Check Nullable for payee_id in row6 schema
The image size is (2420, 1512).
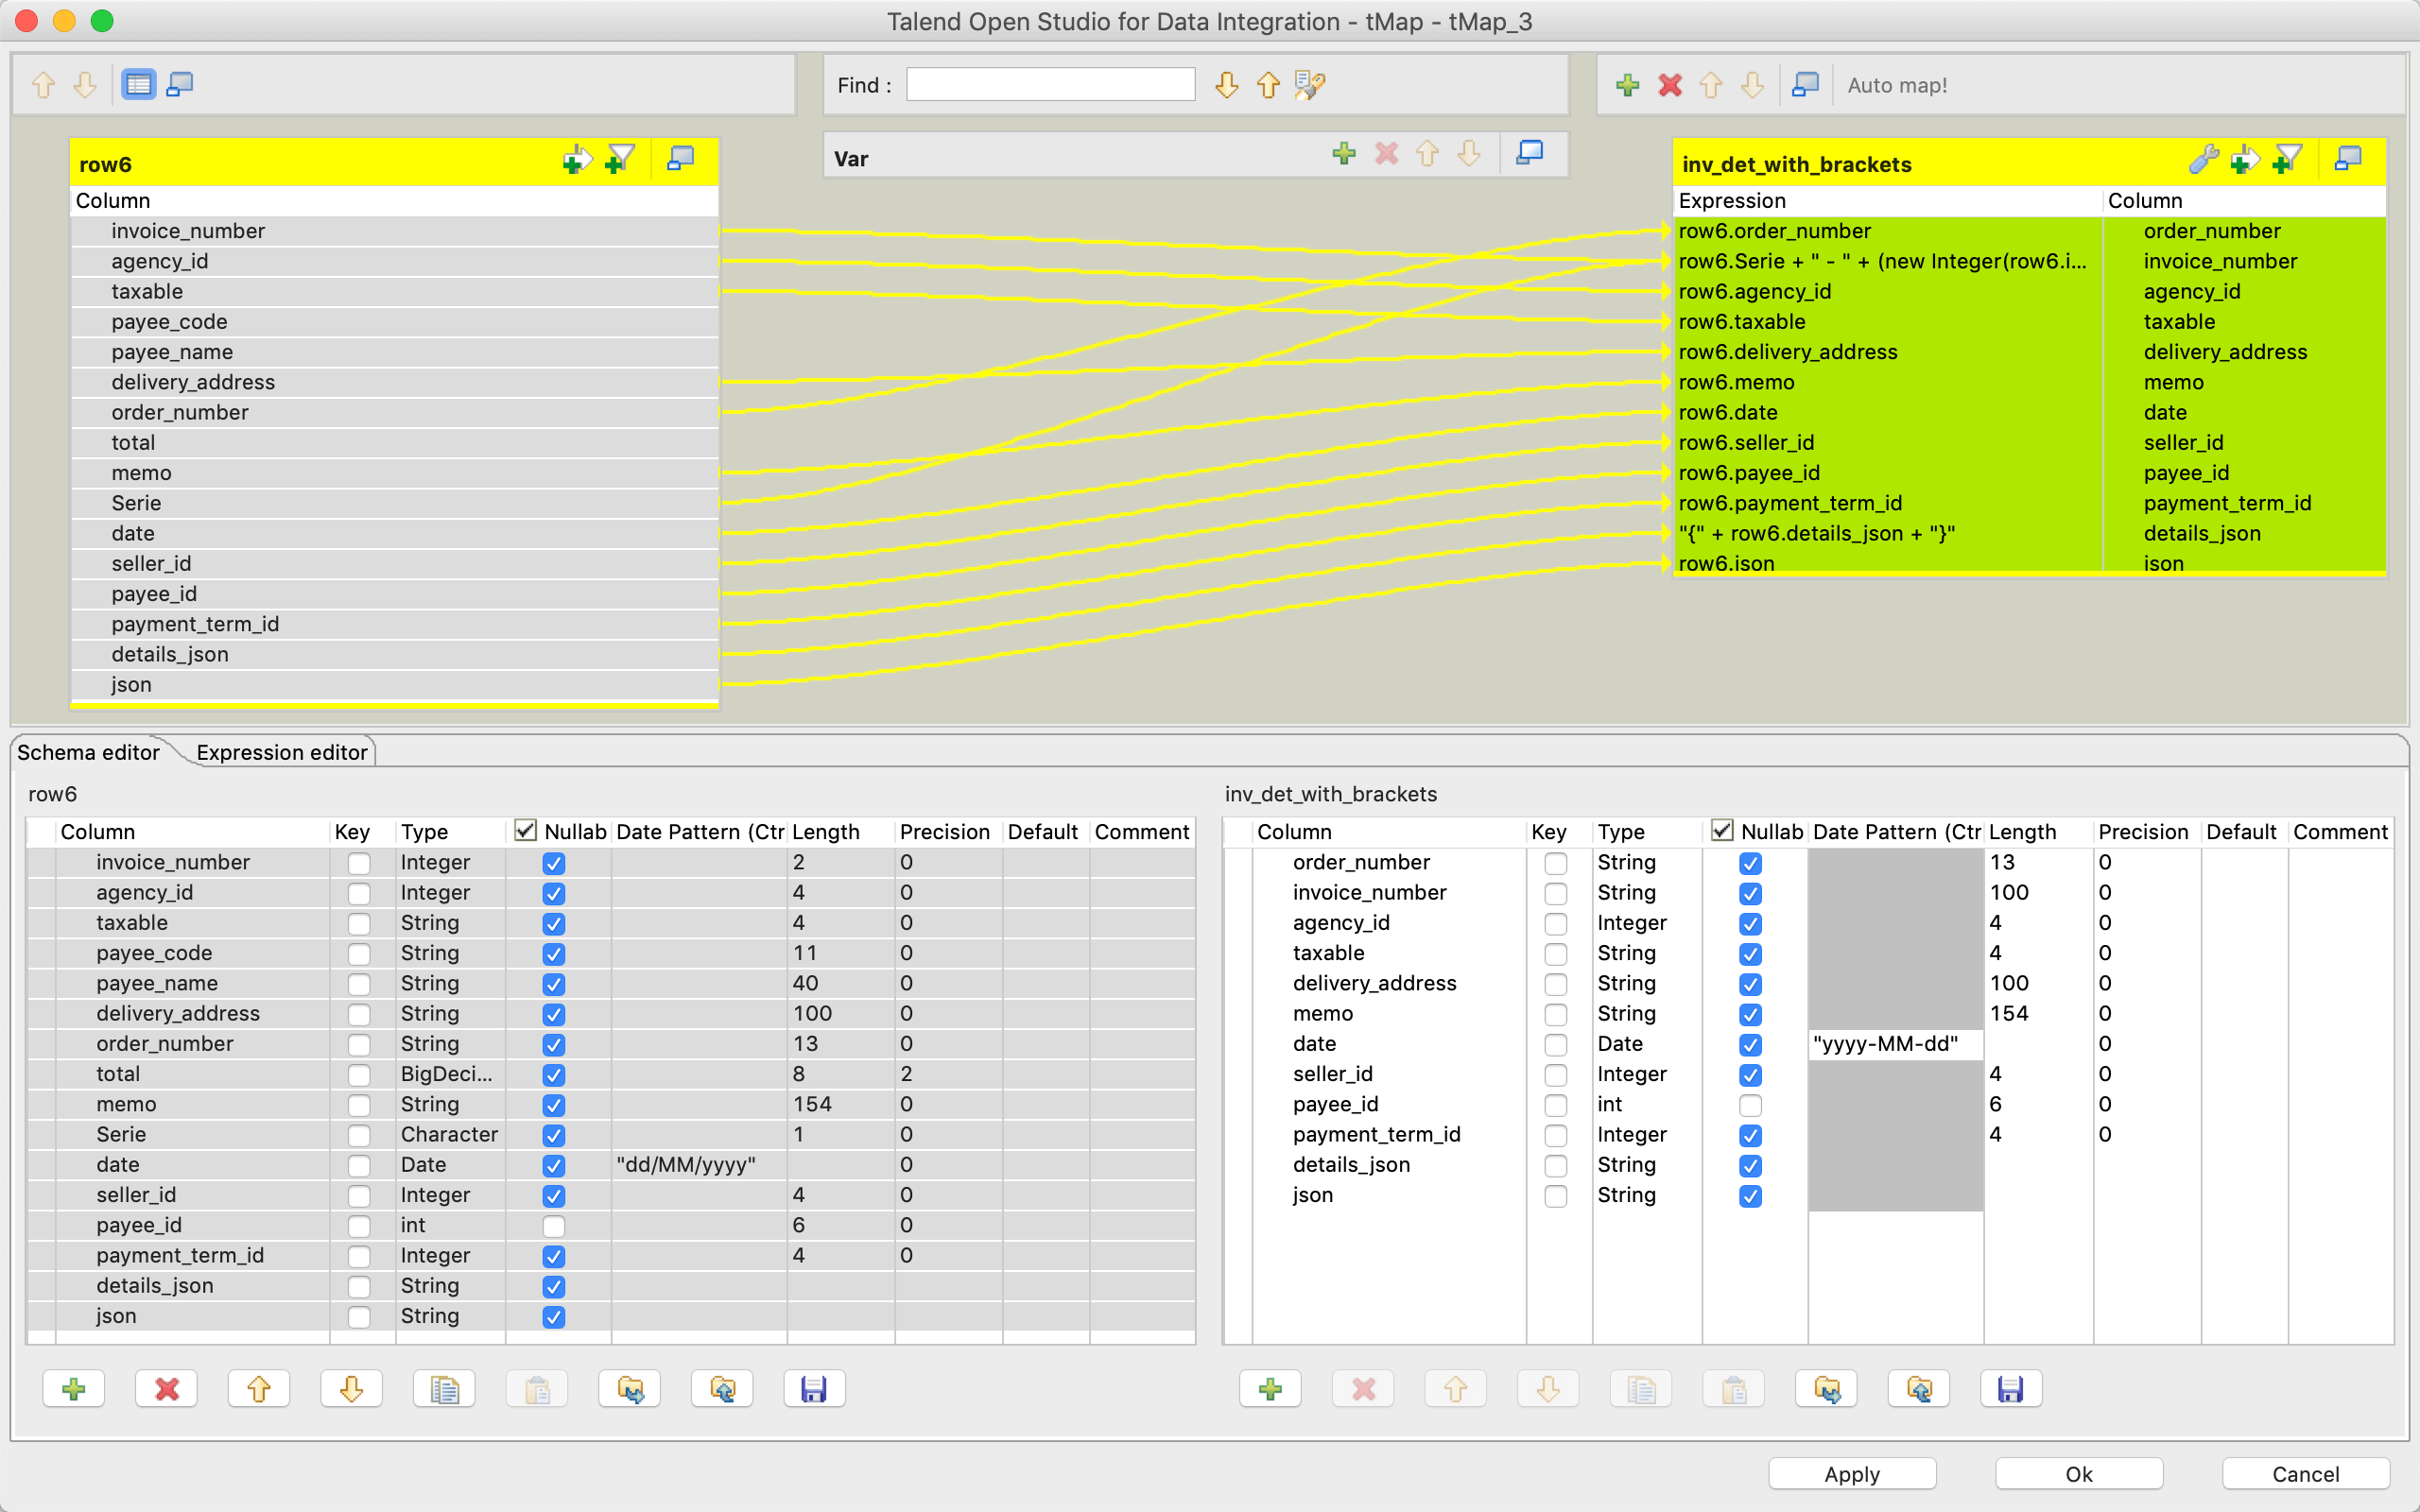[x=554, y=1226]
